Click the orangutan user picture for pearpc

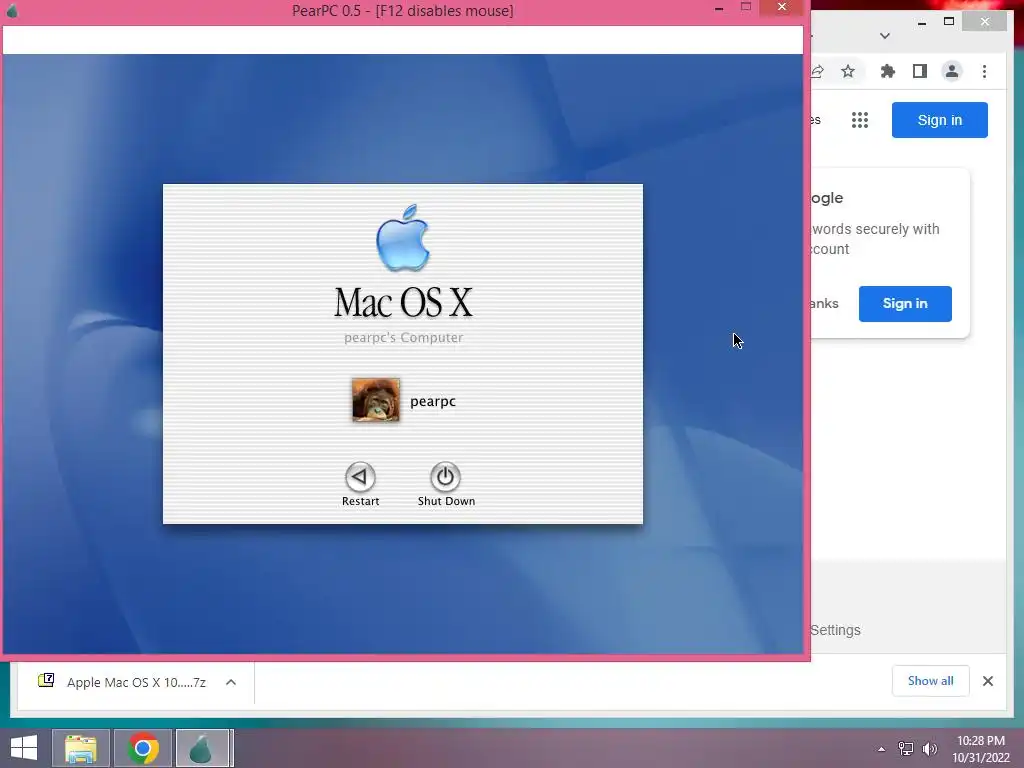tap(376, 400)
